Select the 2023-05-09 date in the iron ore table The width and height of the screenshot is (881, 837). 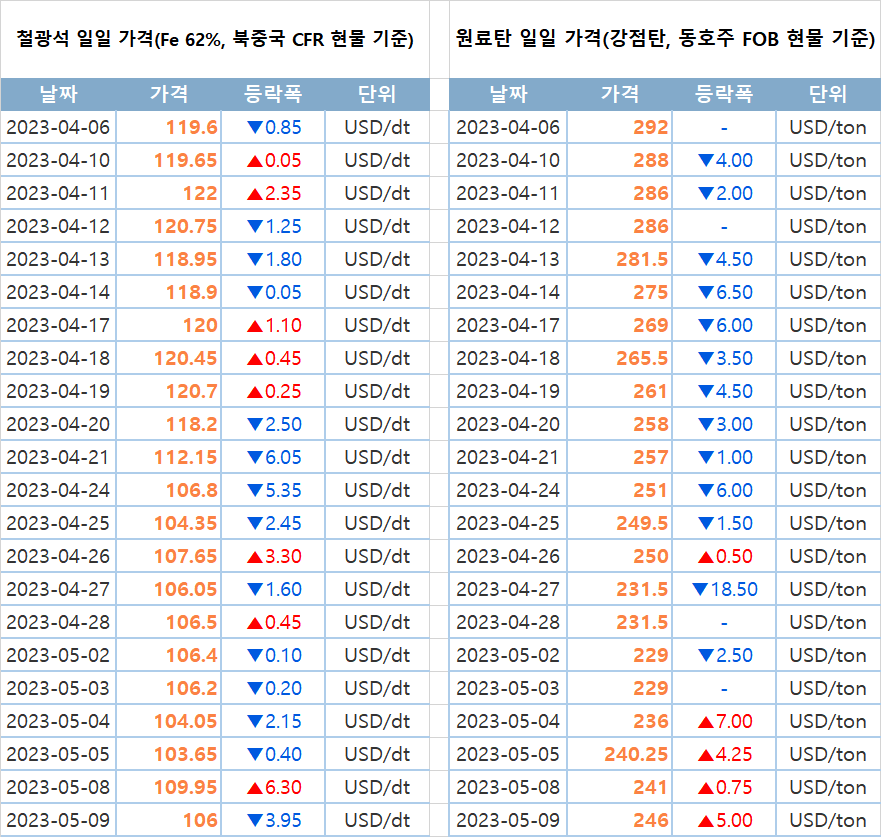[x=58, y=820]
